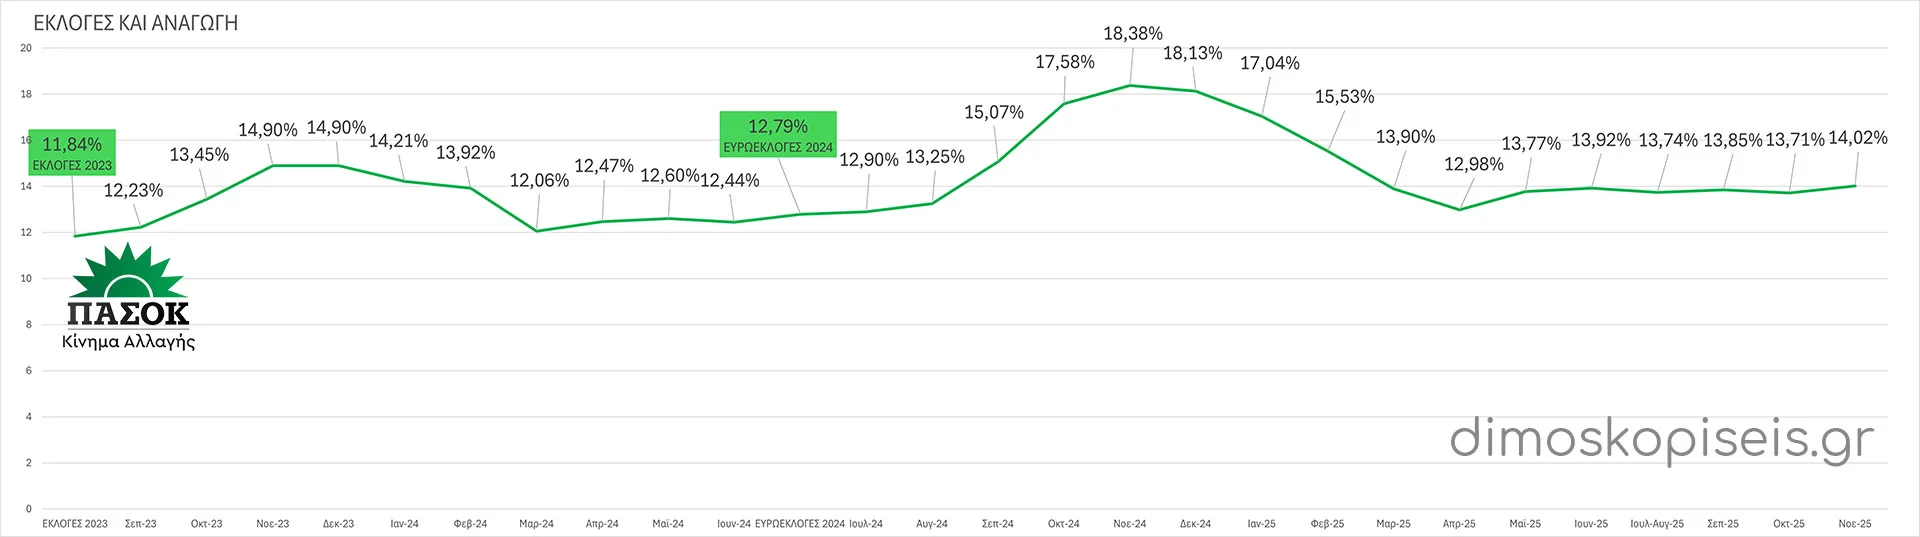
Task: Click the 12,79% ΕΥΡΩΕΚΛΟΓΕΣ 2024 green label
Action: coord(778,135)
